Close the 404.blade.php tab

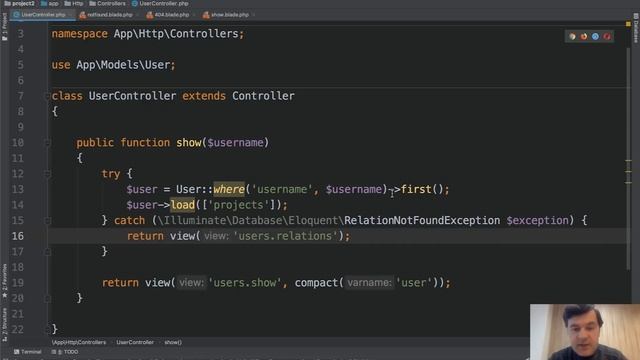(193, 15)
